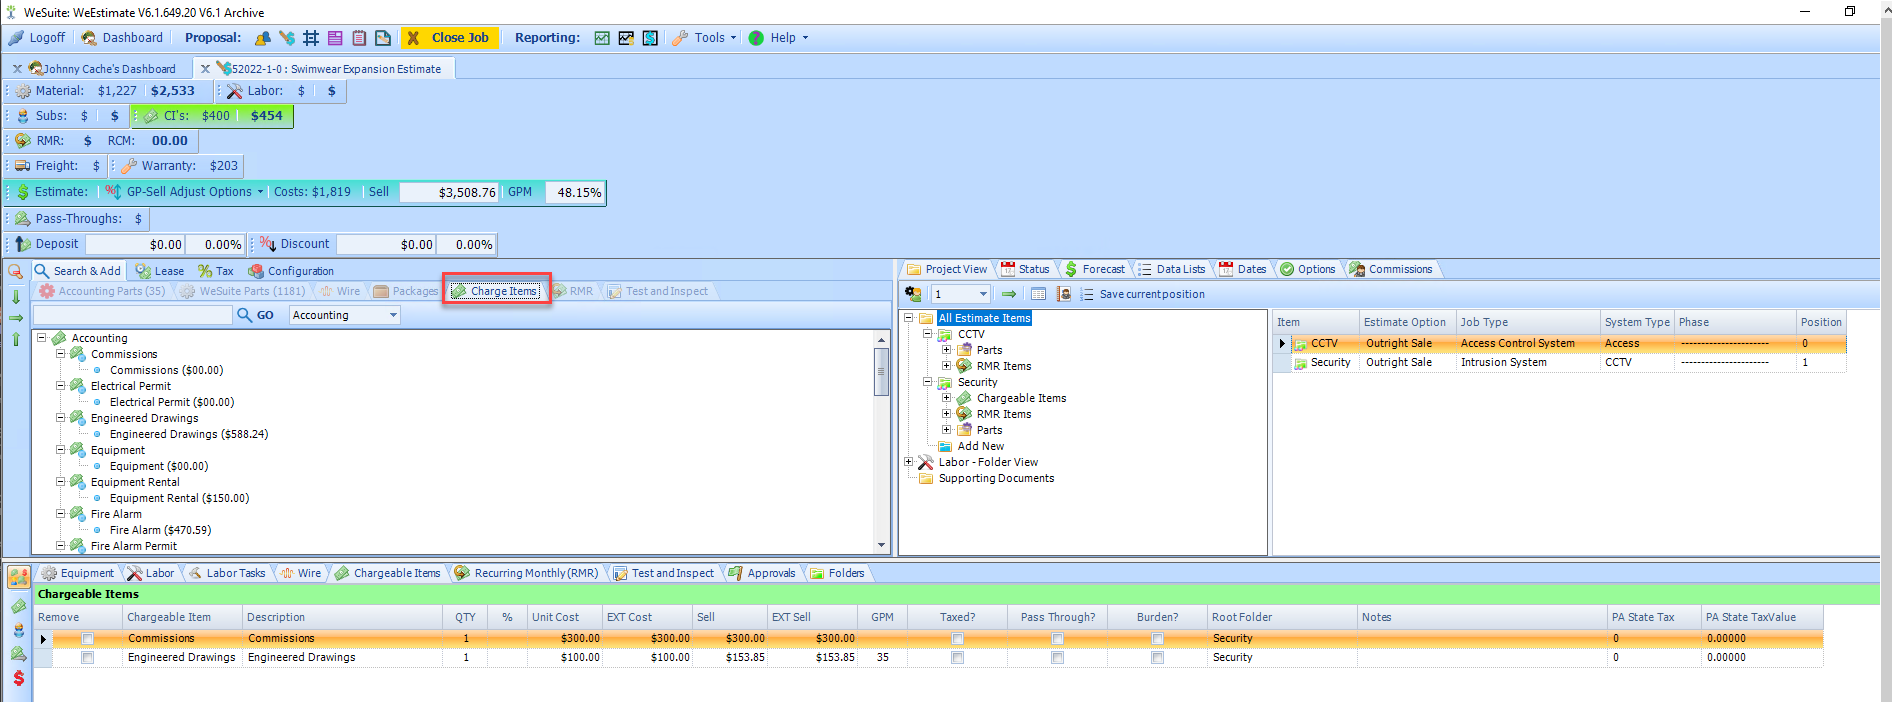Toggle Remove checkbox for Commissions row
Screen dimensions: 1892x702
pos(88,639)
